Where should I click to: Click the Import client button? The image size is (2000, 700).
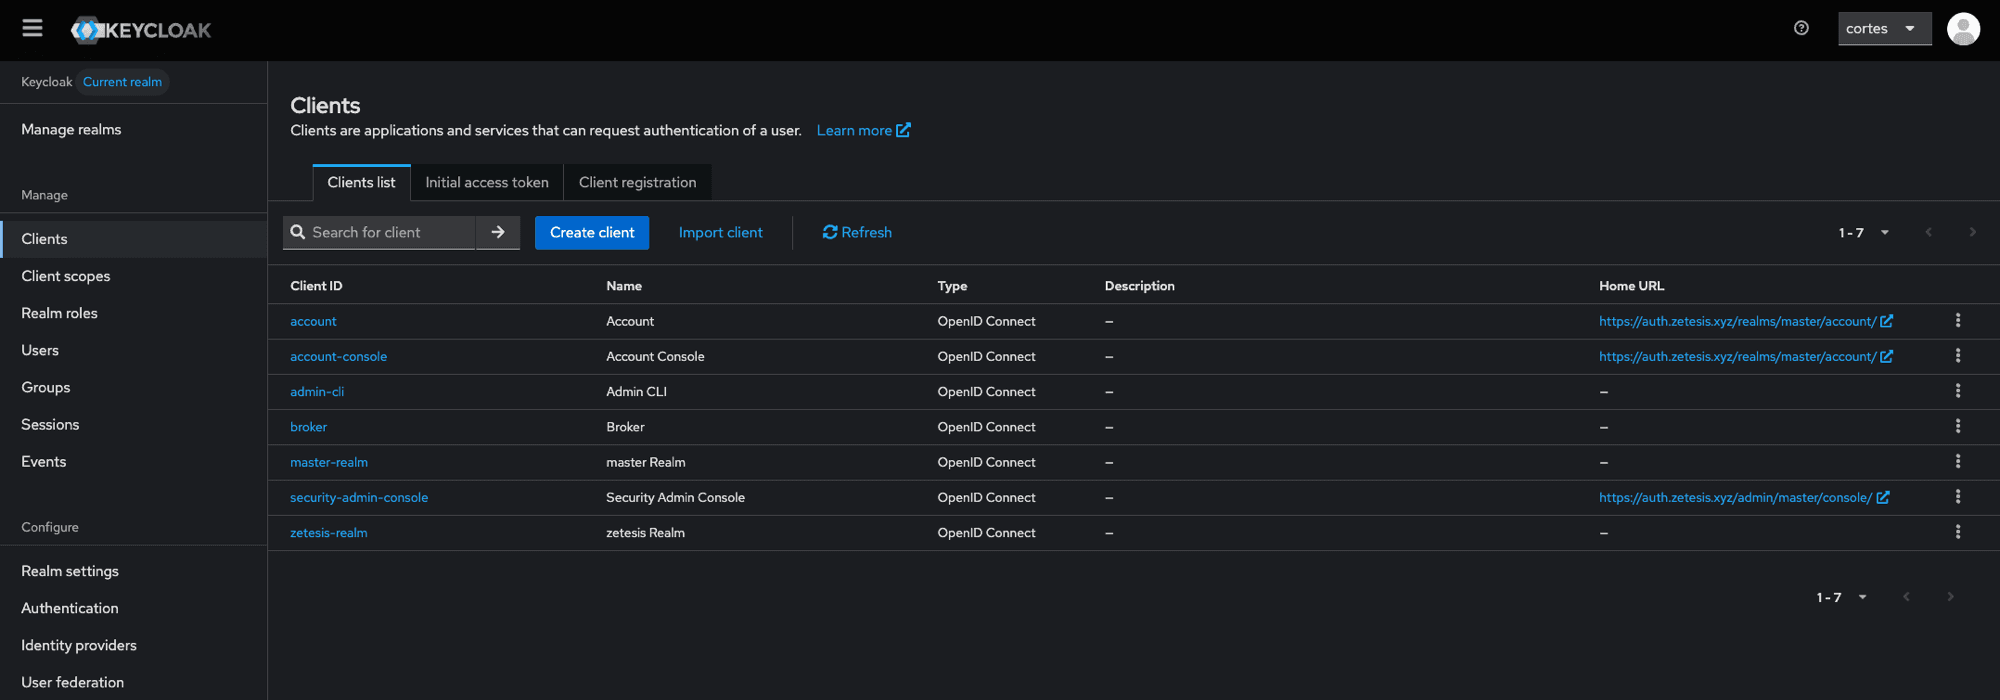point(720,232)
